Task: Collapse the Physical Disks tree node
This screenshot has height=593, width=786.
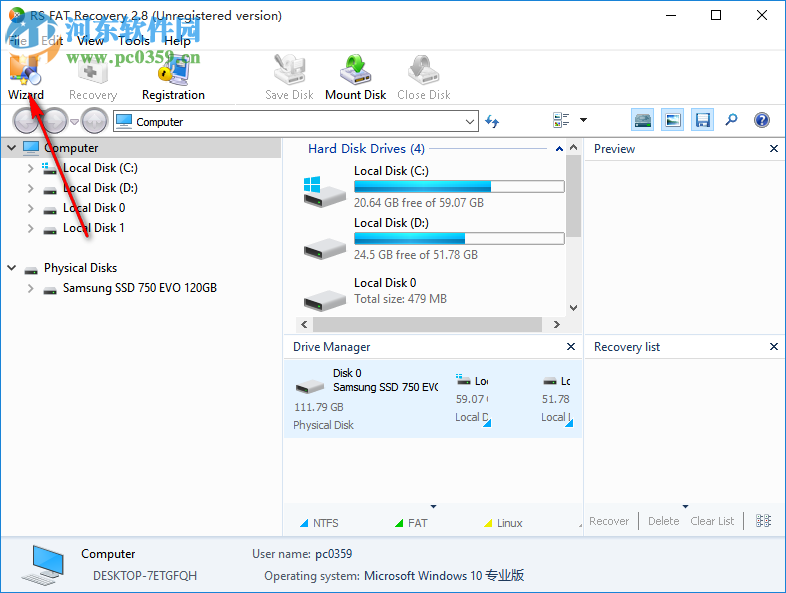Action: point(12,268)
